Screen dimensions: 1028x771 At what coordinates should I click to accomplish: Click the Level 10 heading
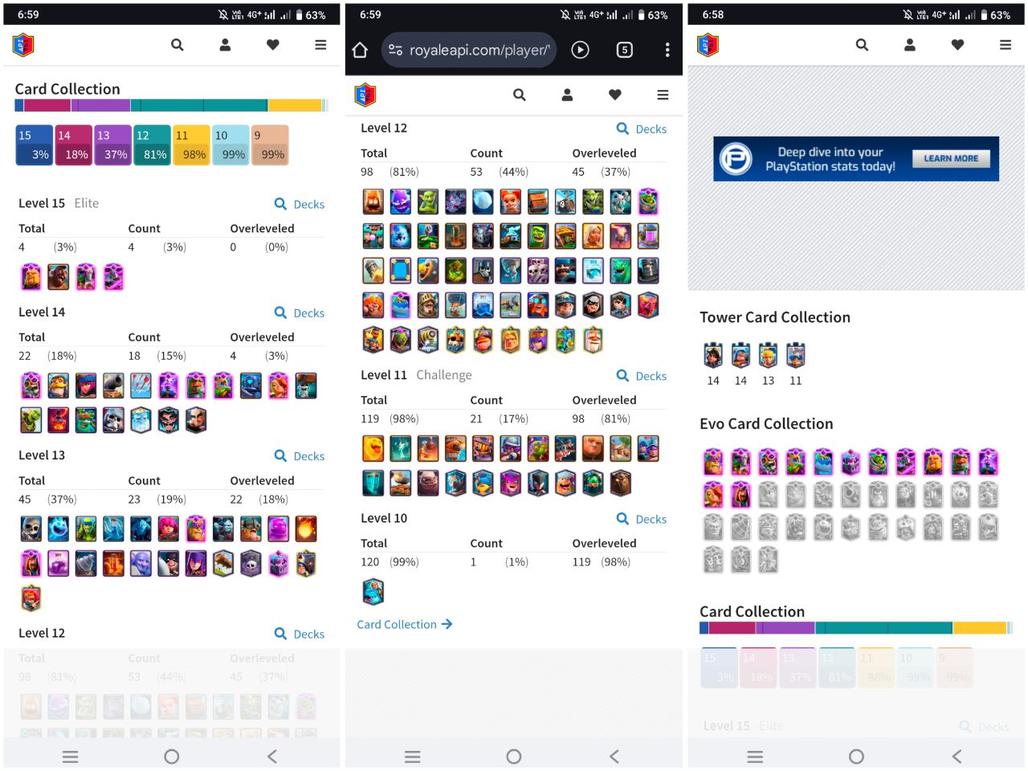click(x=384, y=518)
